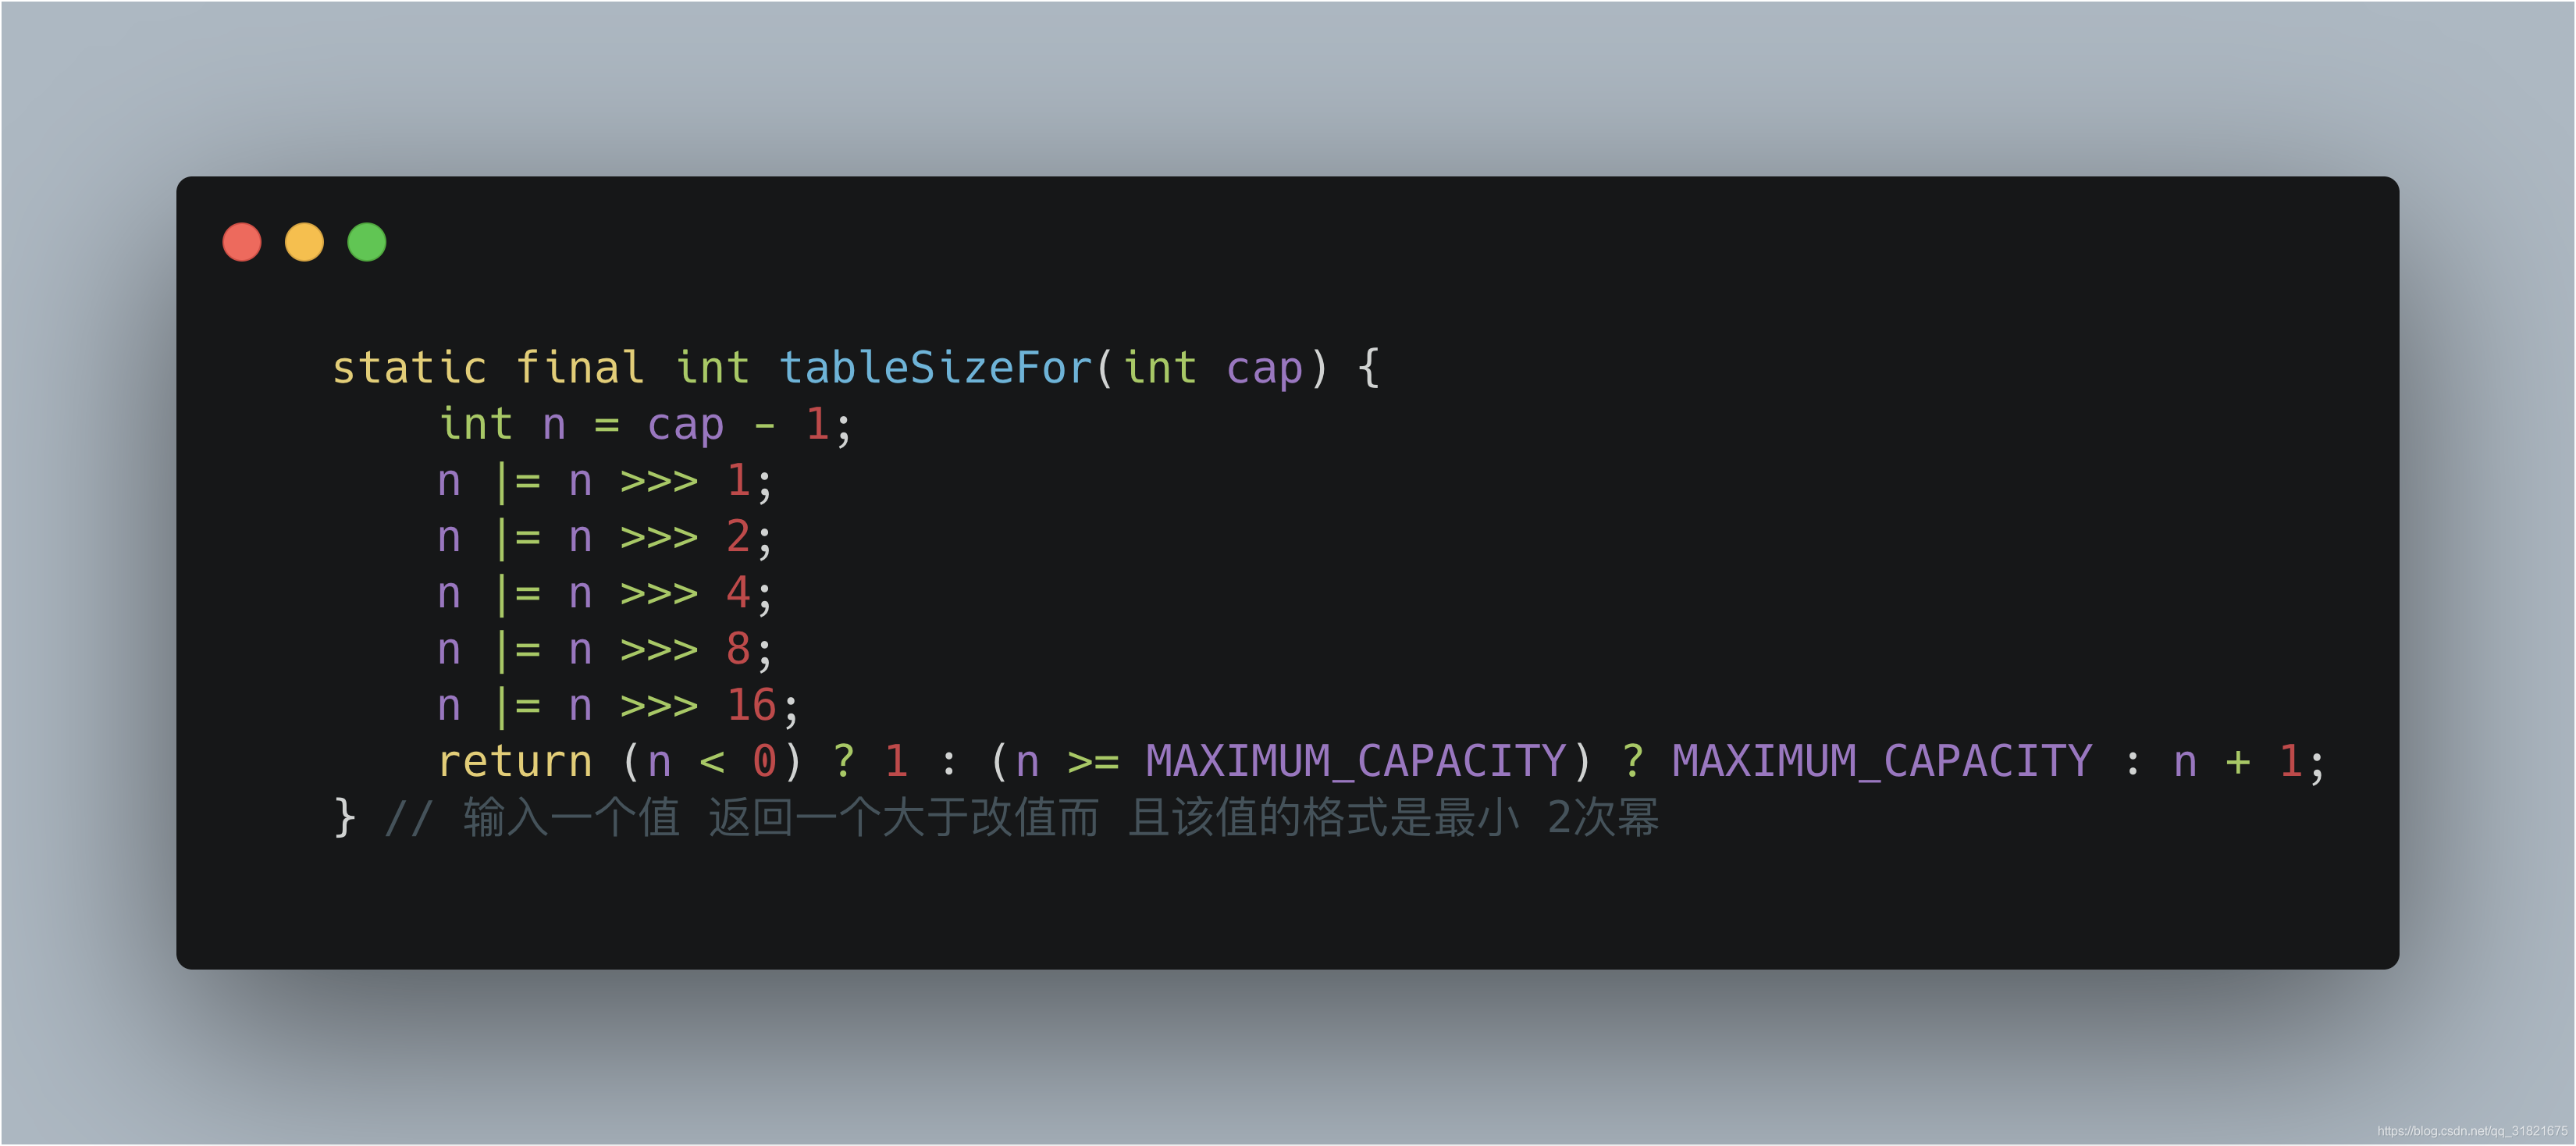Click the yellow minimize button
The image size is (2576, 1146).
click(302, 243)
